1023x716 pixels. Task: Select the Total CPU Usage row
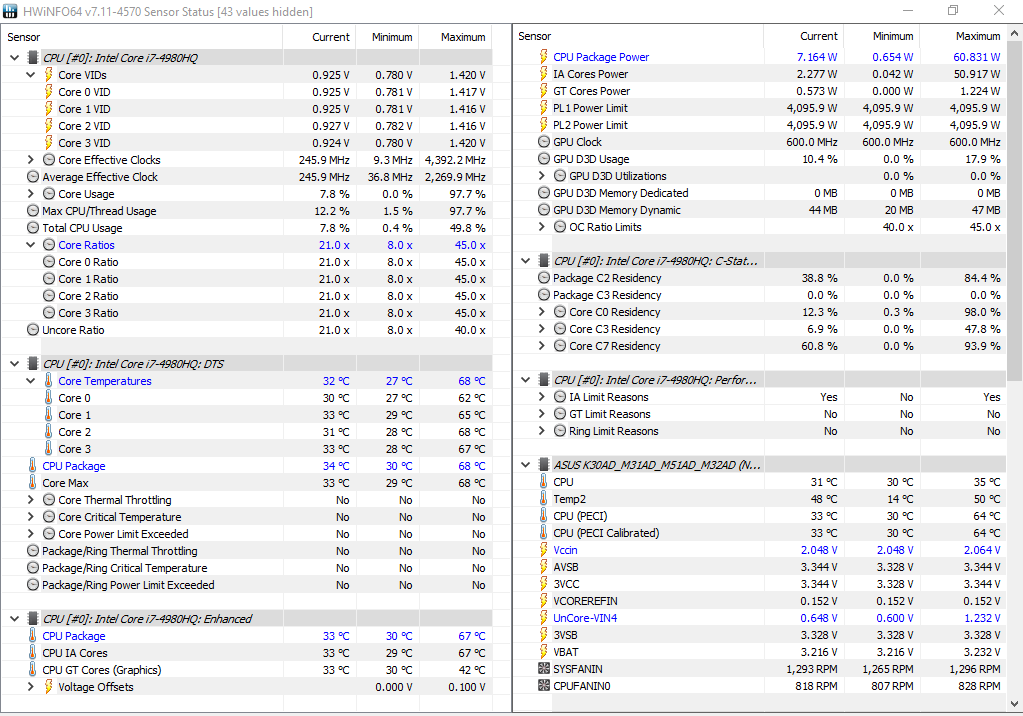coord(82,228)
